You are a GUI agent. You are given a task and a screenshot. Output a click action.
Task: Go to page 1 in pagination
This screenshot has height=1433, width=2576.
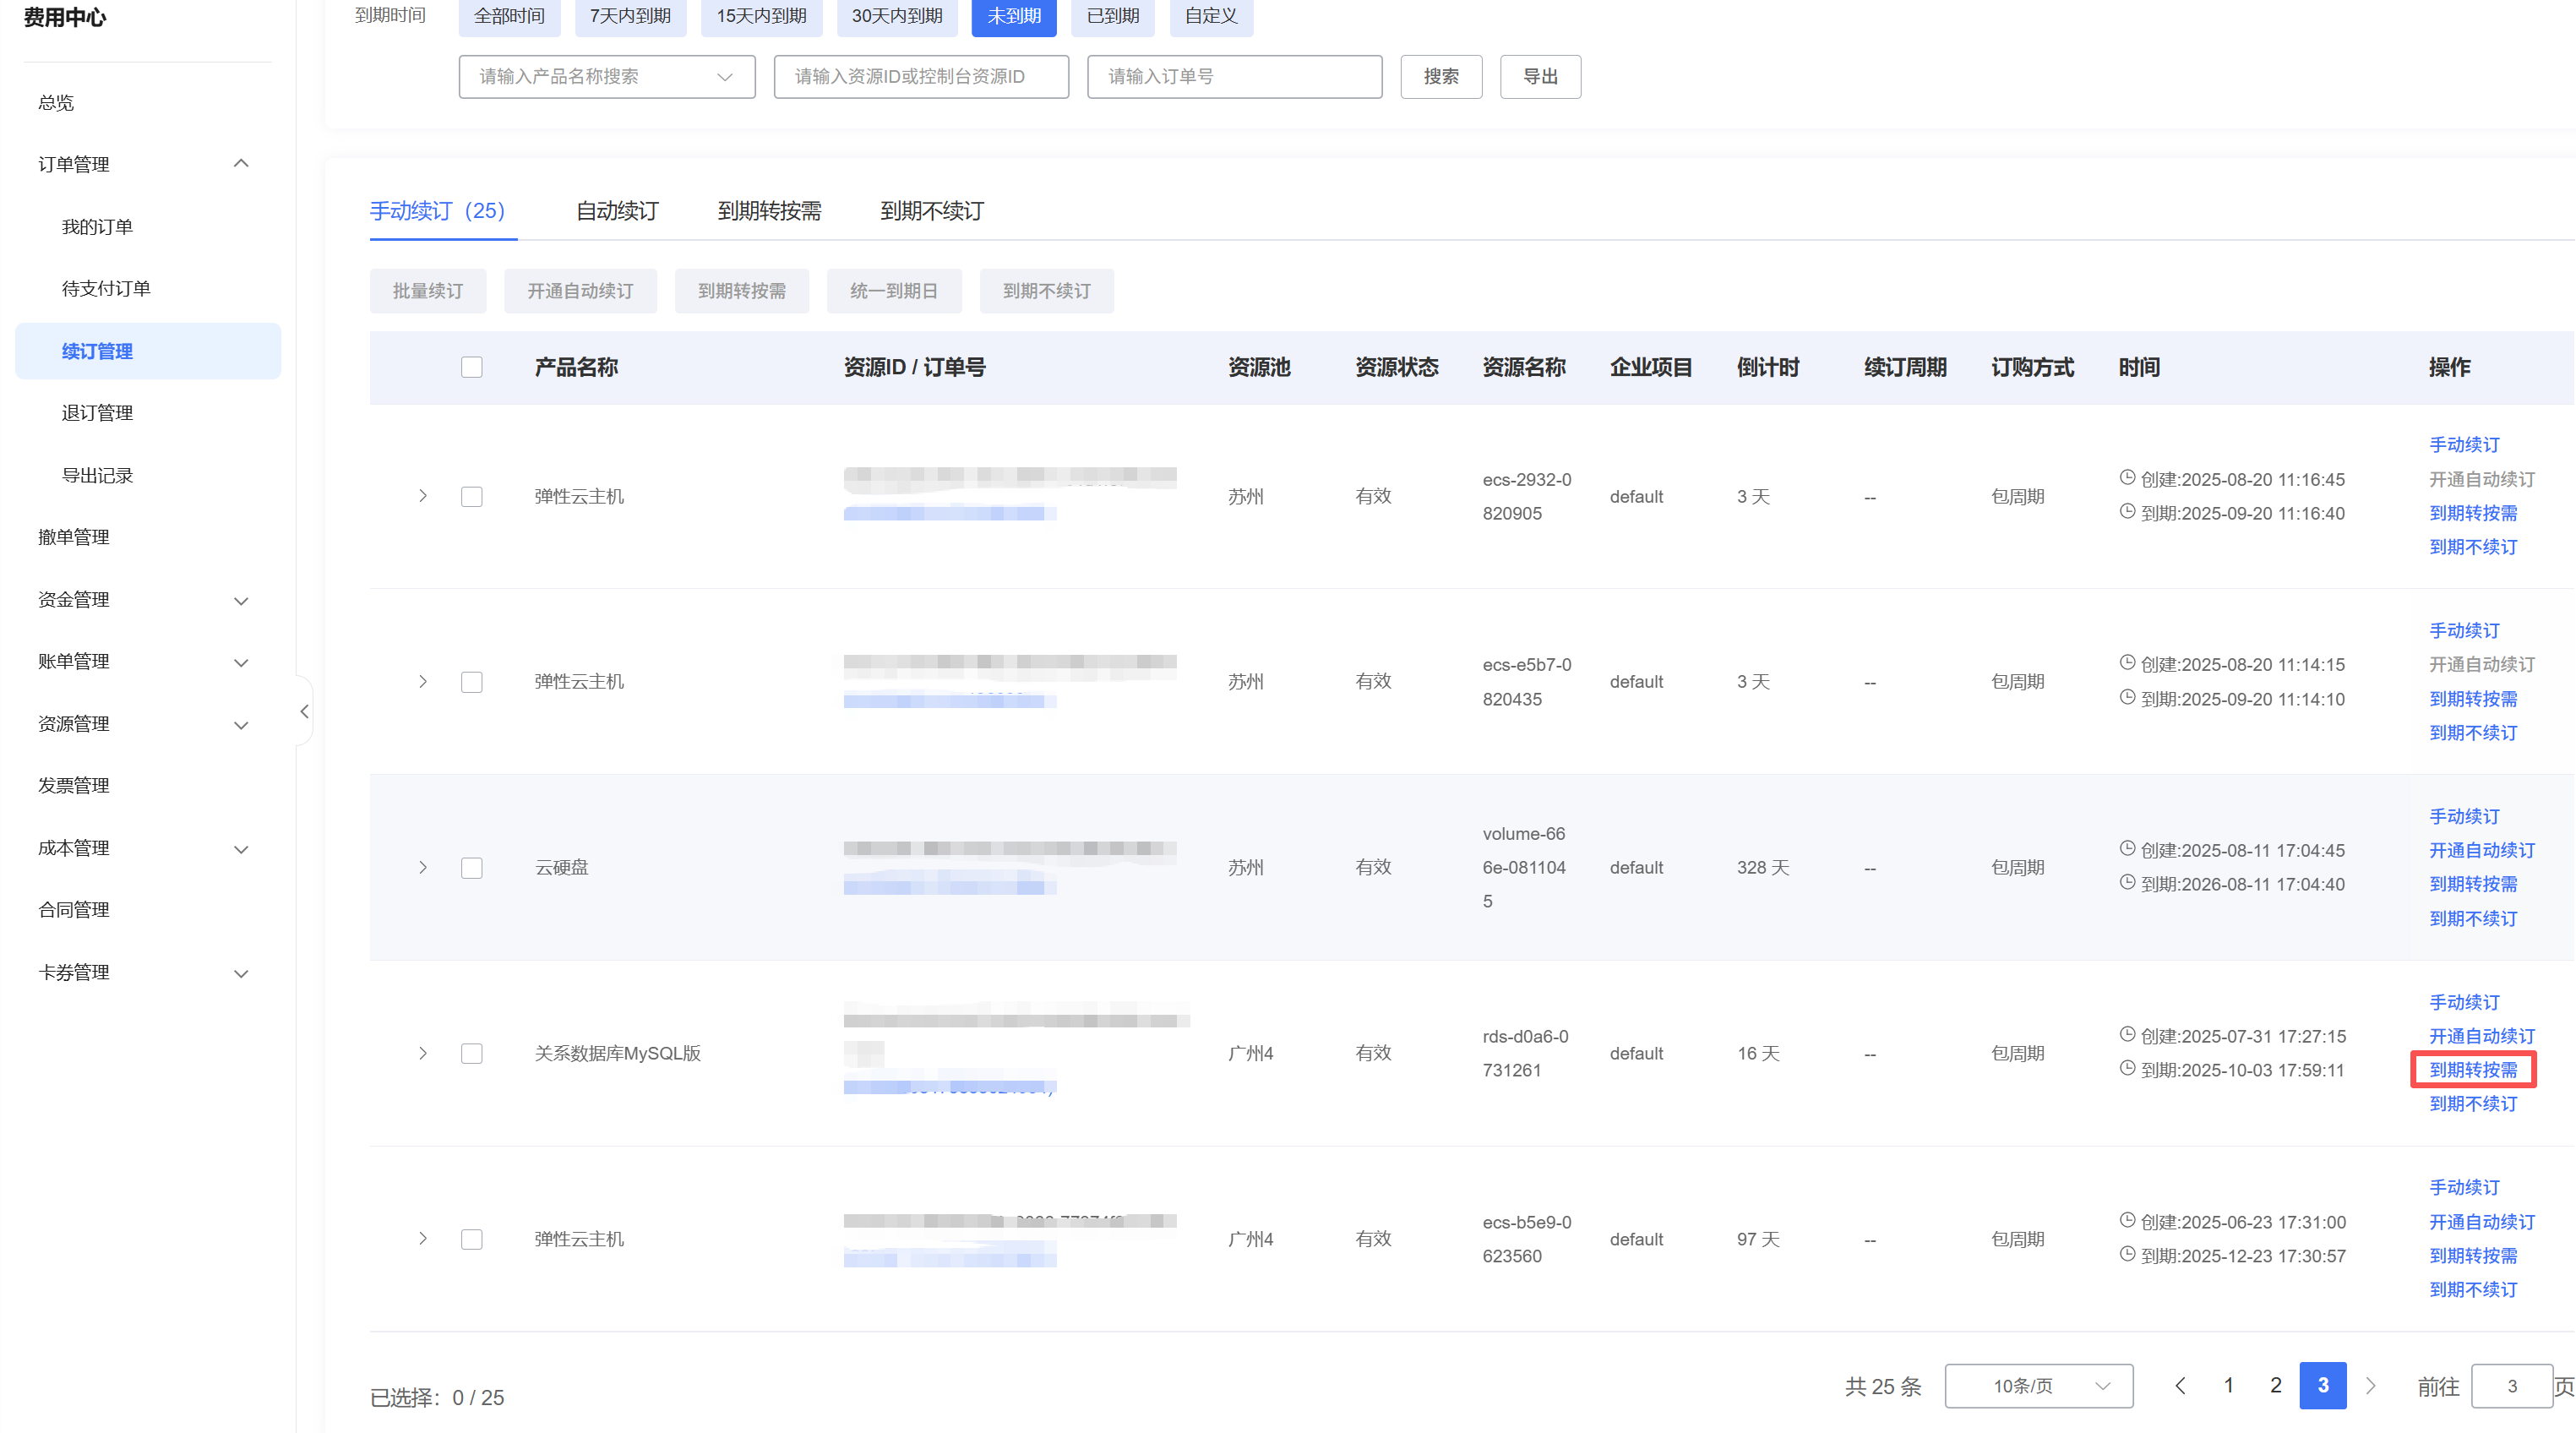click(2228, 1385)
